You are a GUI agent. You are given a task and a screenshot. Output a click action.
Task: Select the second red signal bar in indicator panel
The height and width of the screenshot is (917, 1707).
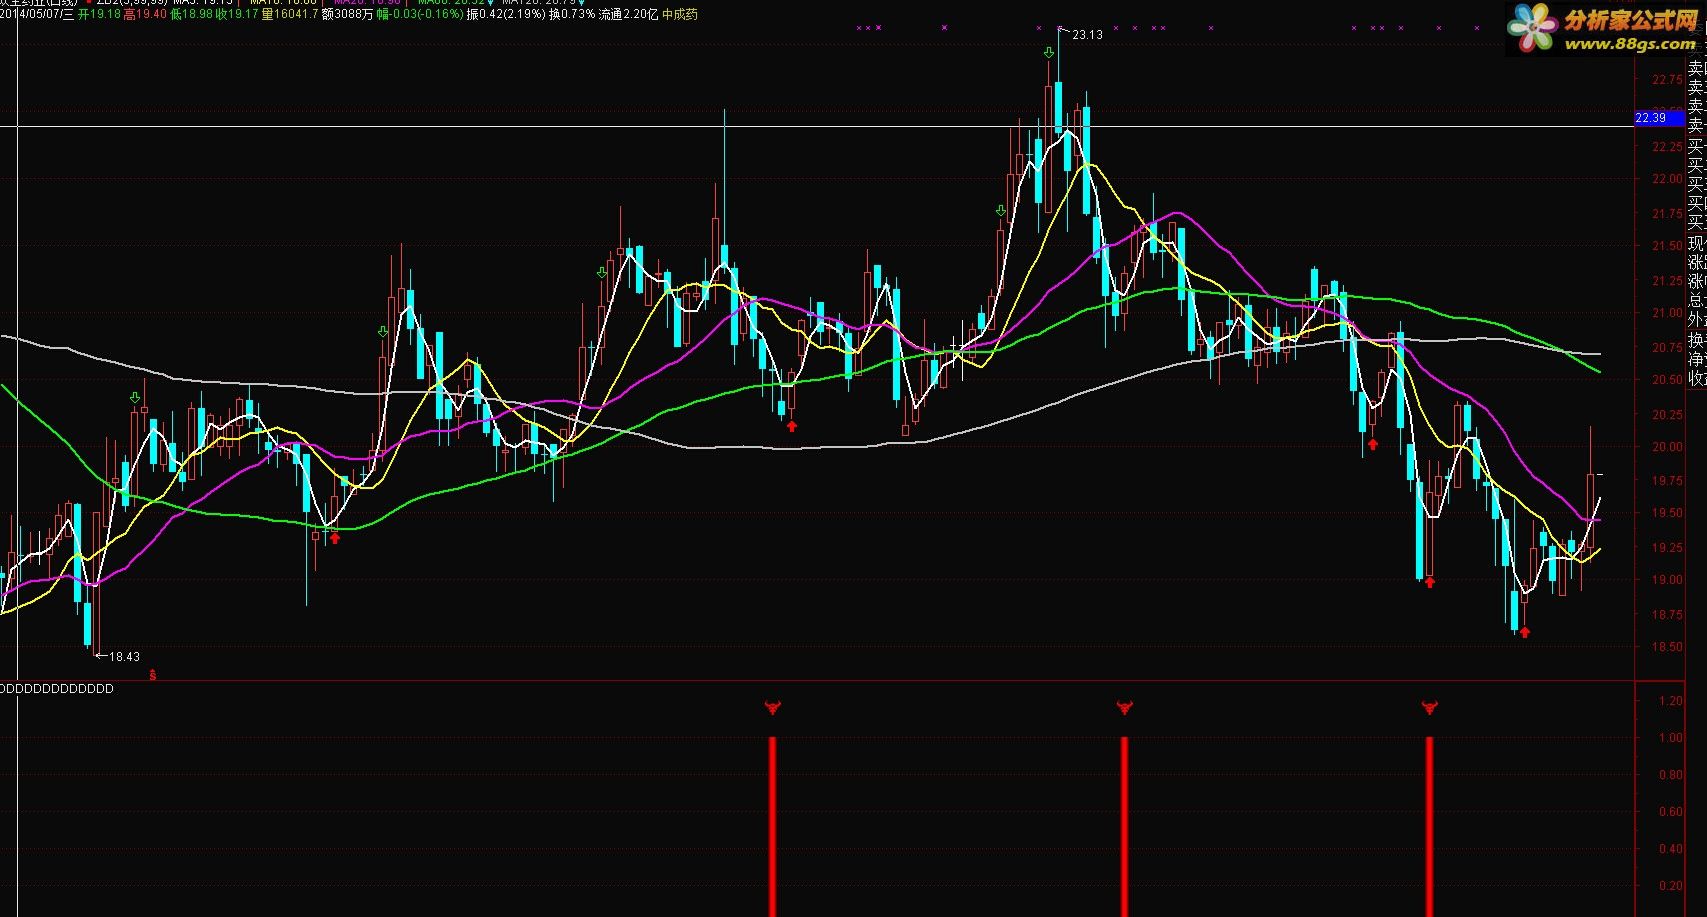(1124, 827)
